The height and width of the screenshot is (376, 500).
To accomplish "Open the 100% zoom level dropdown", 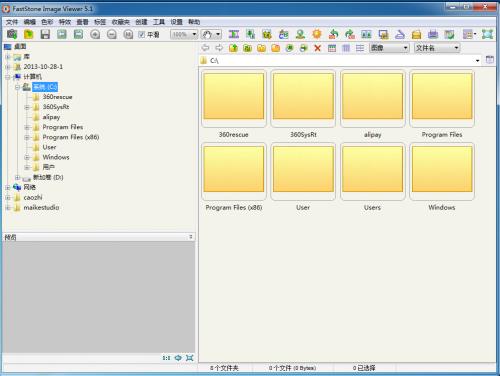I will [194, 34].
